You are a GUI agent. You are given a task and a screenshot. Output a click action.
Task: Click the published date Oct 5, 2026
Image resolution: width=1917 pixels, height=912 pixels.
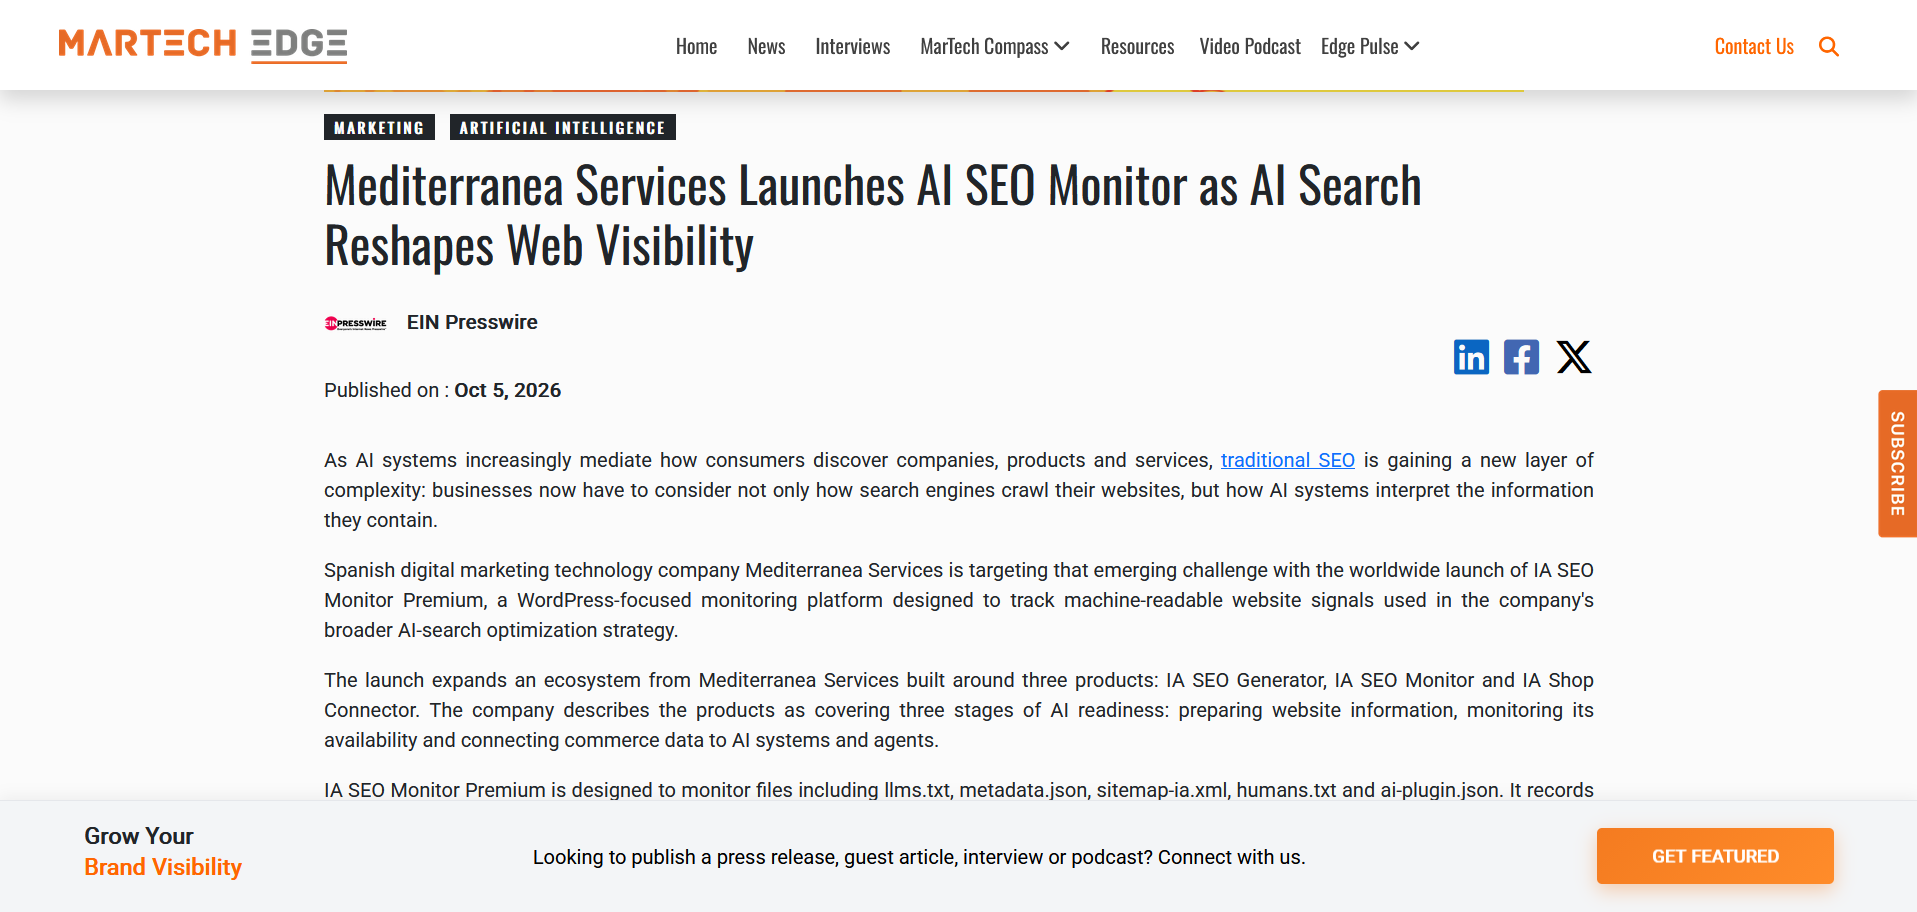pos(507,390)
